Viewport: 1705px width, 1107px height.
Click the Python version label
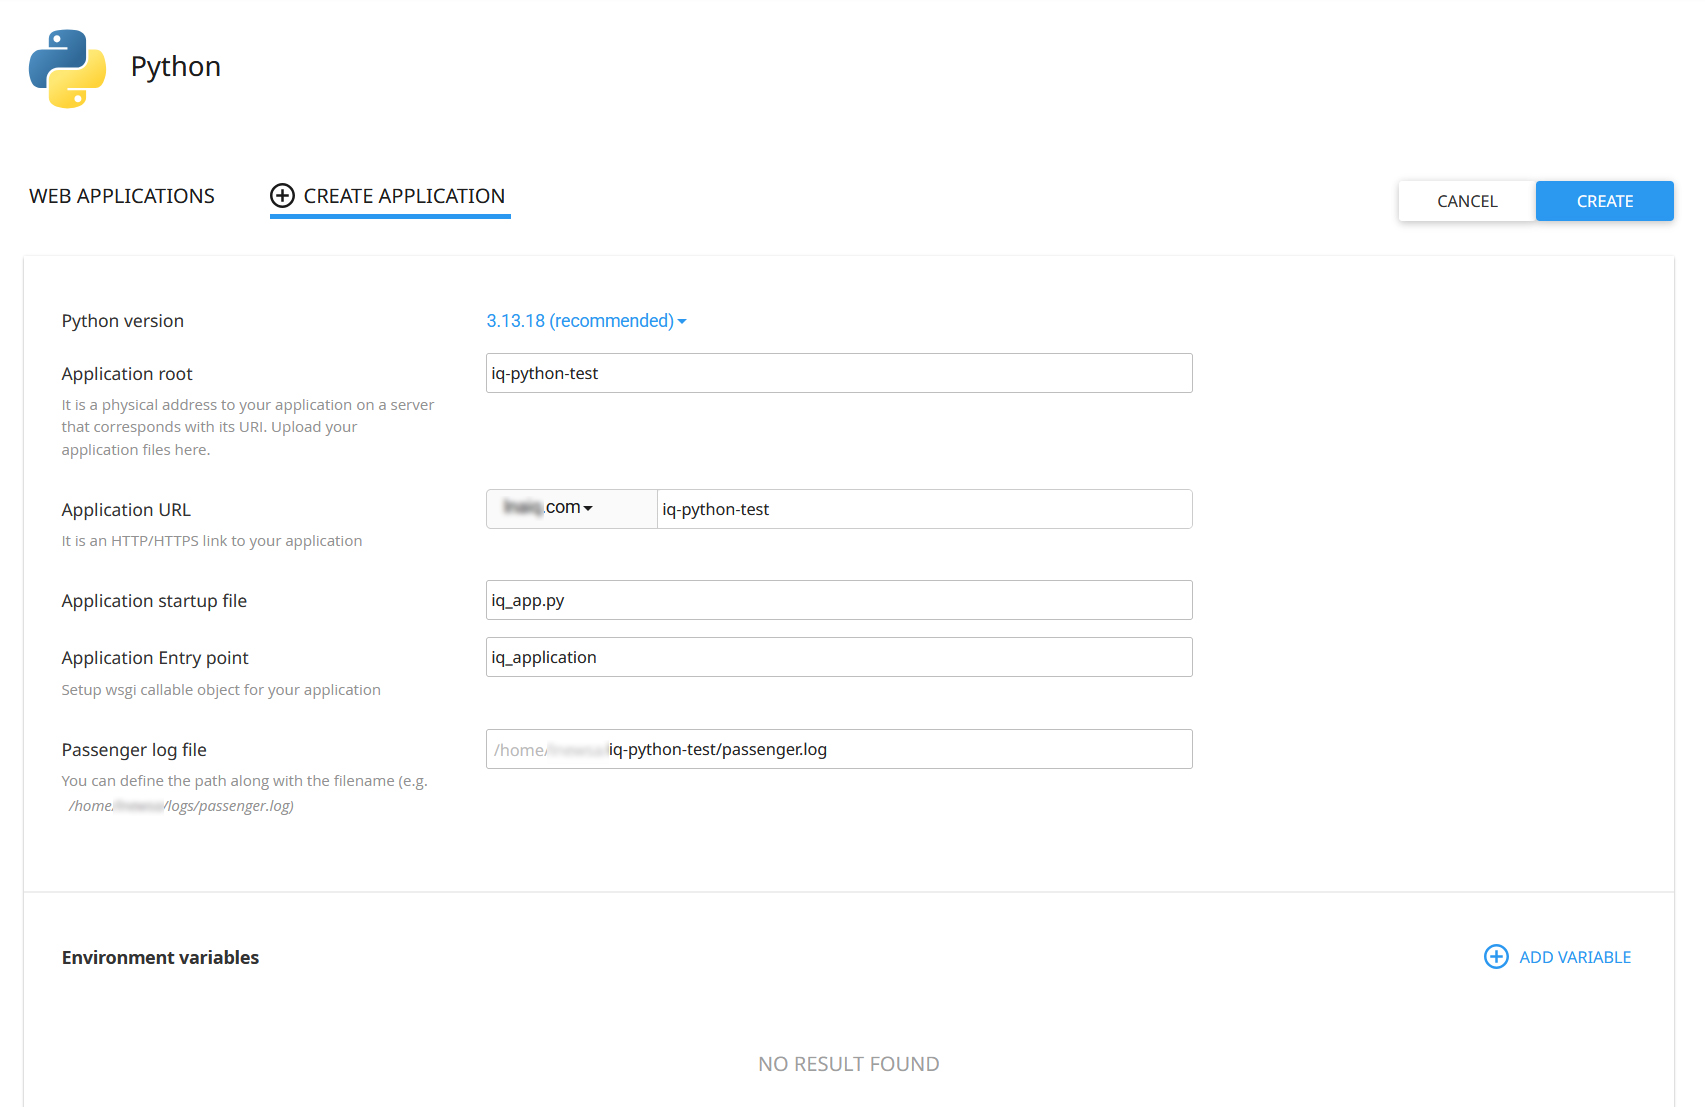[x=123, y=321]
